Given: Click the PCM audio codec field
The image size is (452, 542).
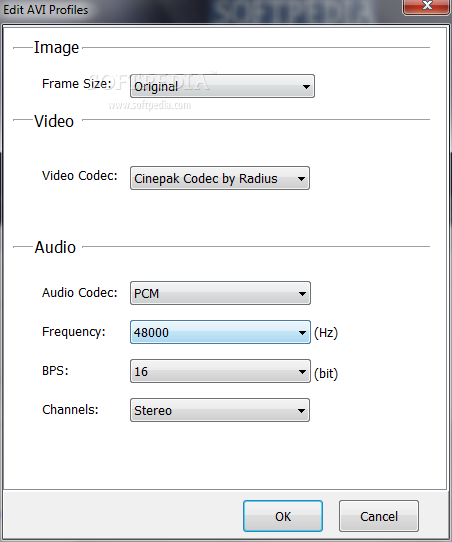Looking at the screenshot, I should 220,293.
